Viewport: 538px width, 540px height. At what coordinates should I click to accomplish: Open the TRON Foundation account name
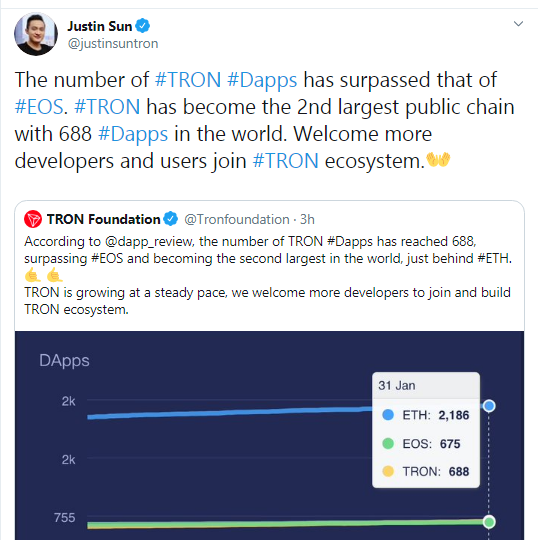coord(103,219)
